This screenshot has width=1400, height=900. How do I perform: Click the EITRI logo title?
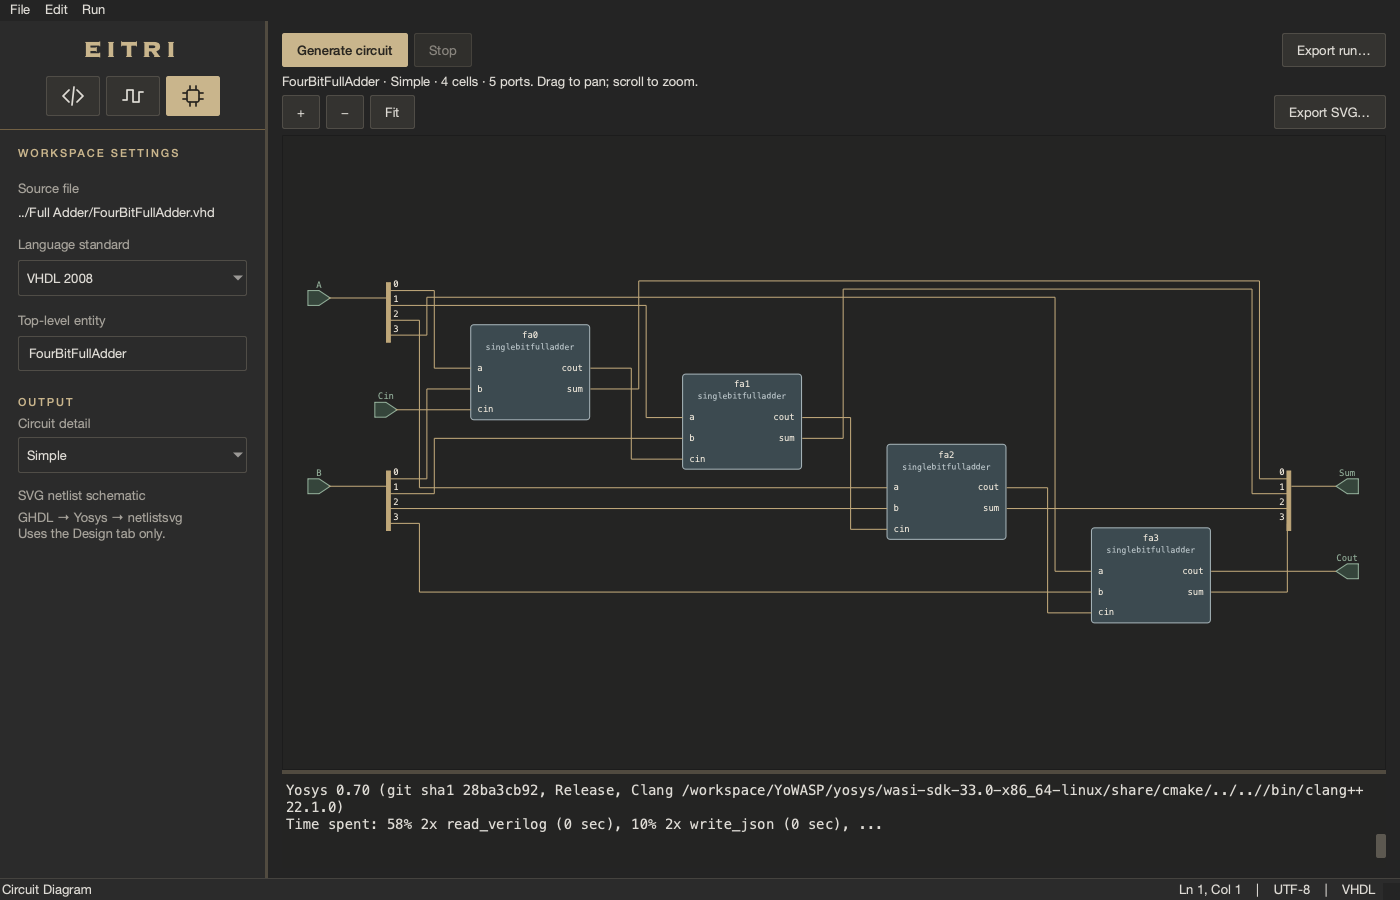(x=131, y=49)
